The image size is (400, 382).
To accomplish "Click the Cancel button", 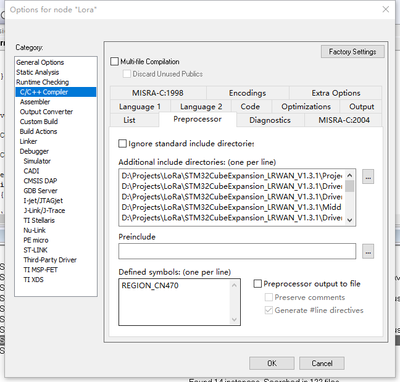I will tap(322, 363).
